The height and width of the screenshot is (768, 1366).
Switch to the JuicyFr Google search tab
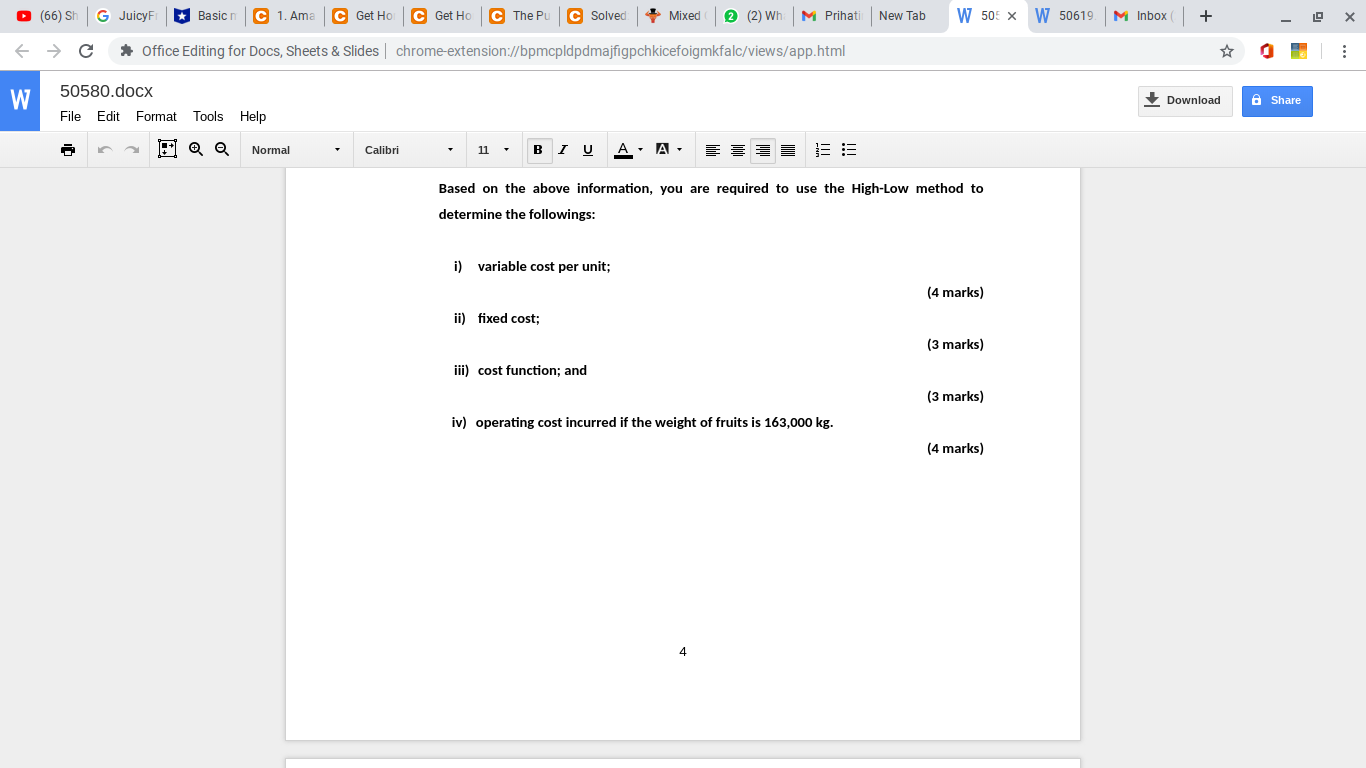tap(127, 16)
